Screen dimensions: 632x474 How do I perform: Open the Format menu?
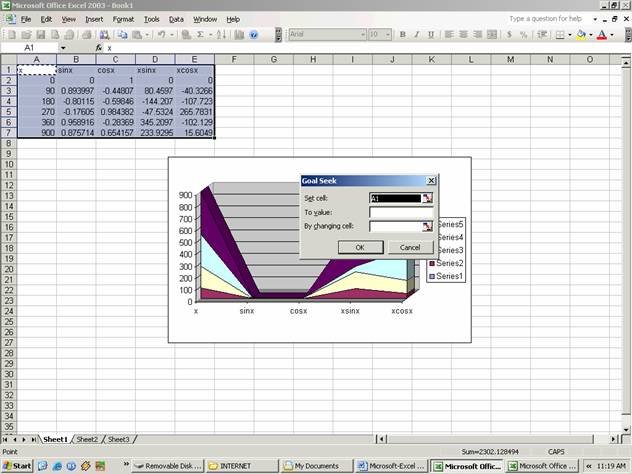[123, 19]
